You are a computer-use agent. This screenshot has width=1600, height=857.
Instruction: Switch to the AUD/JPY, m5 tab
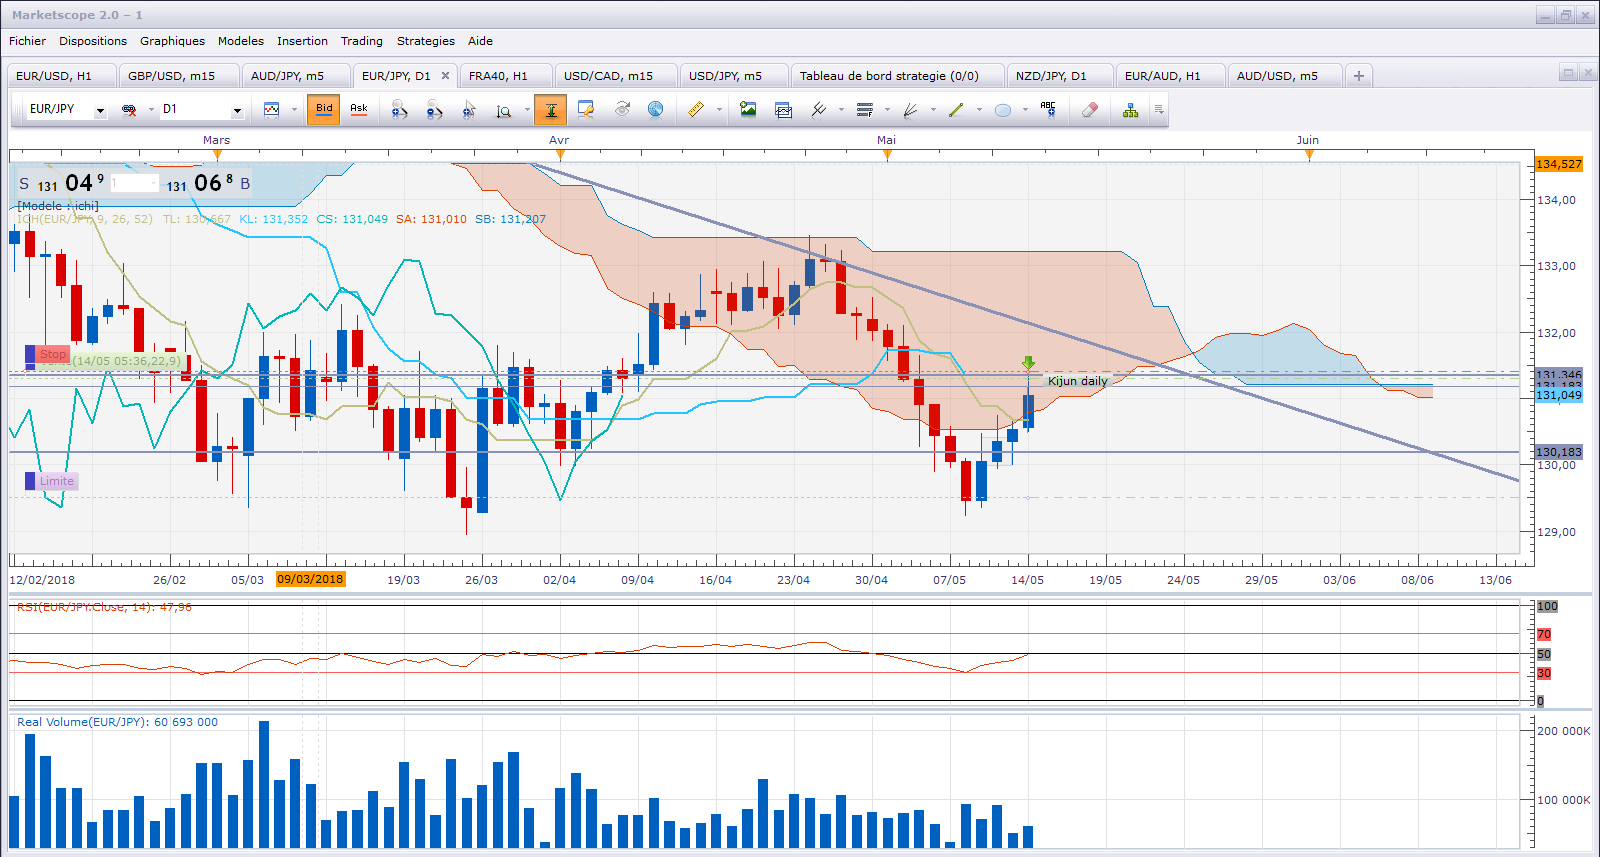(x=295, y=76)
